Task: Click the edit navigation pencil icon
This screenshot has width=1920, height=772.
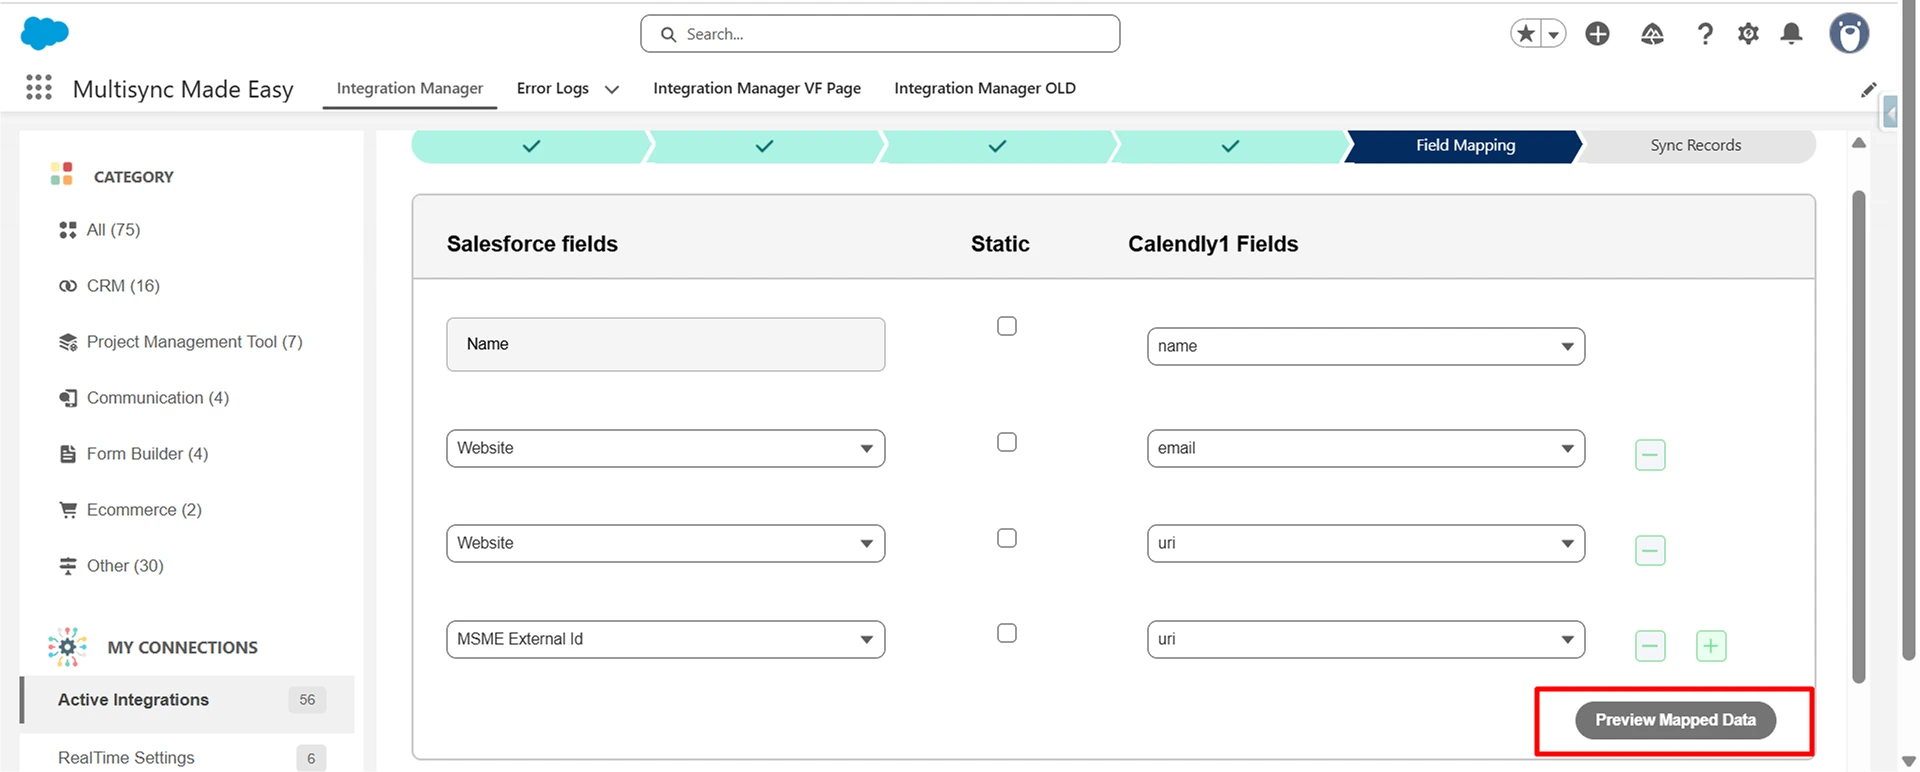Action: point(1868,90)
